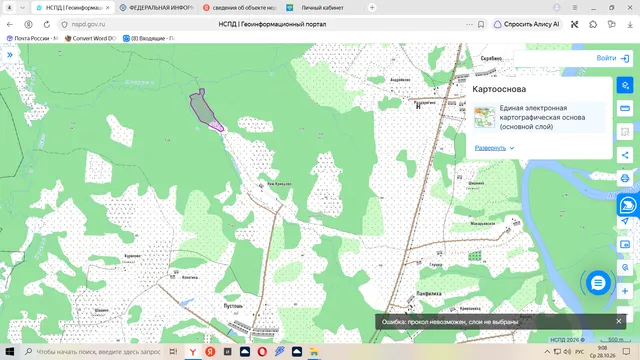Open the browser hamburger menu
This screenshot has width=640, height=360.
point(575,8)
